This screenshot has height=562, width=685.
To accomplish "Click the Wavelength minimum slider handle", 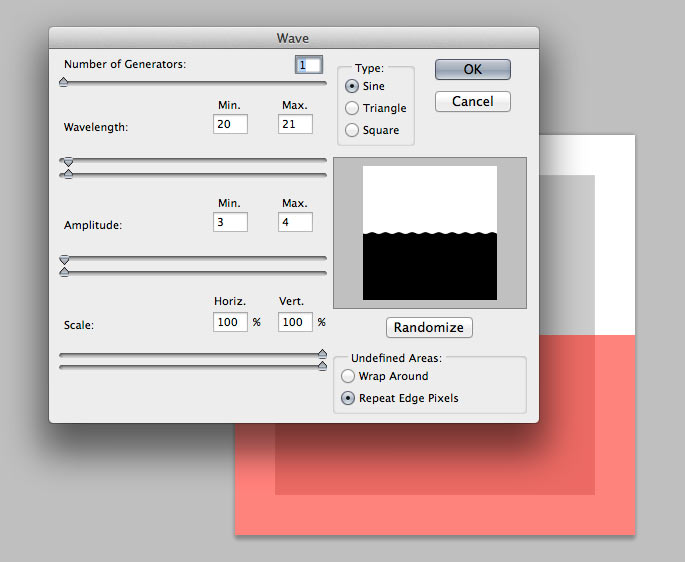I will (x=67, y=161).
